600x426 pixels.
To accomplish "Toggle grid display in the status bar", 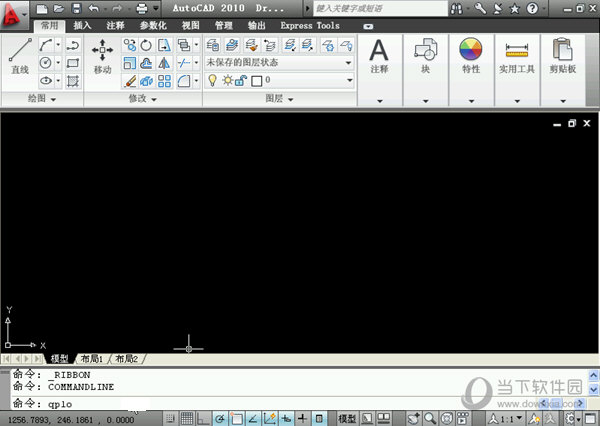I will coord(185,418).
